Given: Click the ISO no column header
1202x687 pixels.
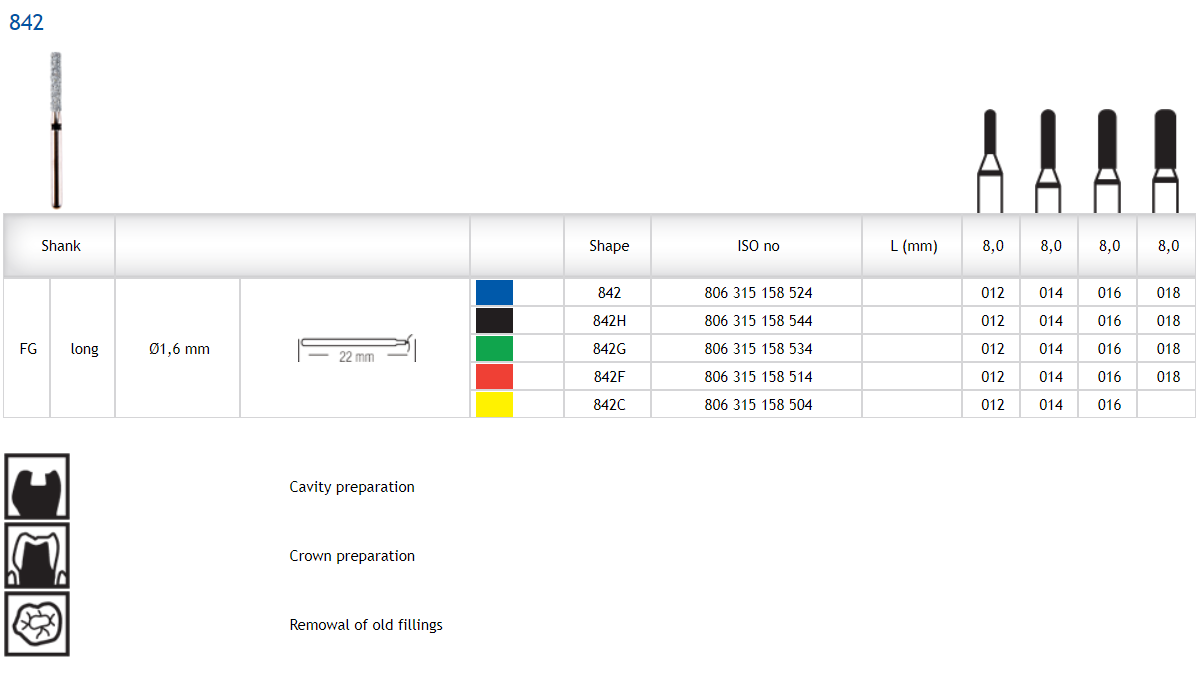Looking at the screenshot, I should [757, 246].
